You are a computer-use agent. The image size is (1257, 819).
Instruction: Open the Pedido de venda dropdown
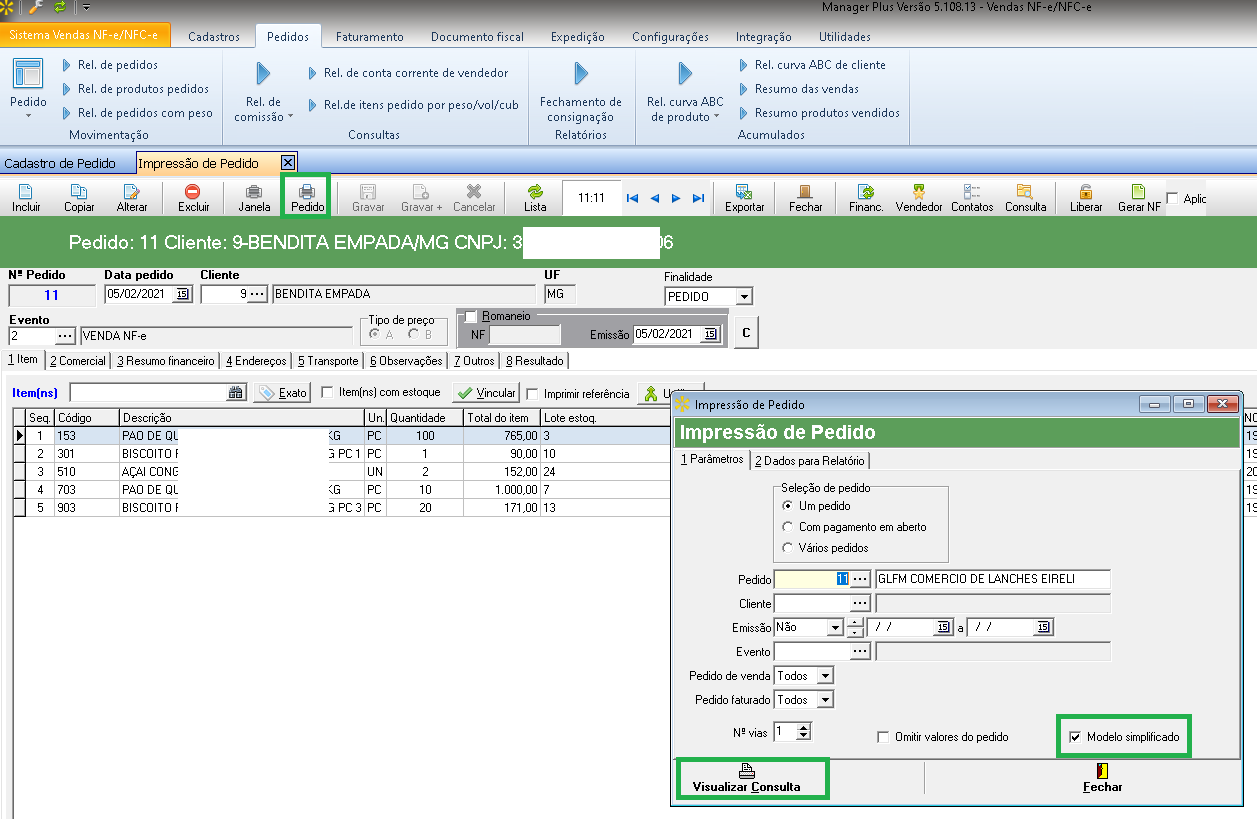point(824,676)
